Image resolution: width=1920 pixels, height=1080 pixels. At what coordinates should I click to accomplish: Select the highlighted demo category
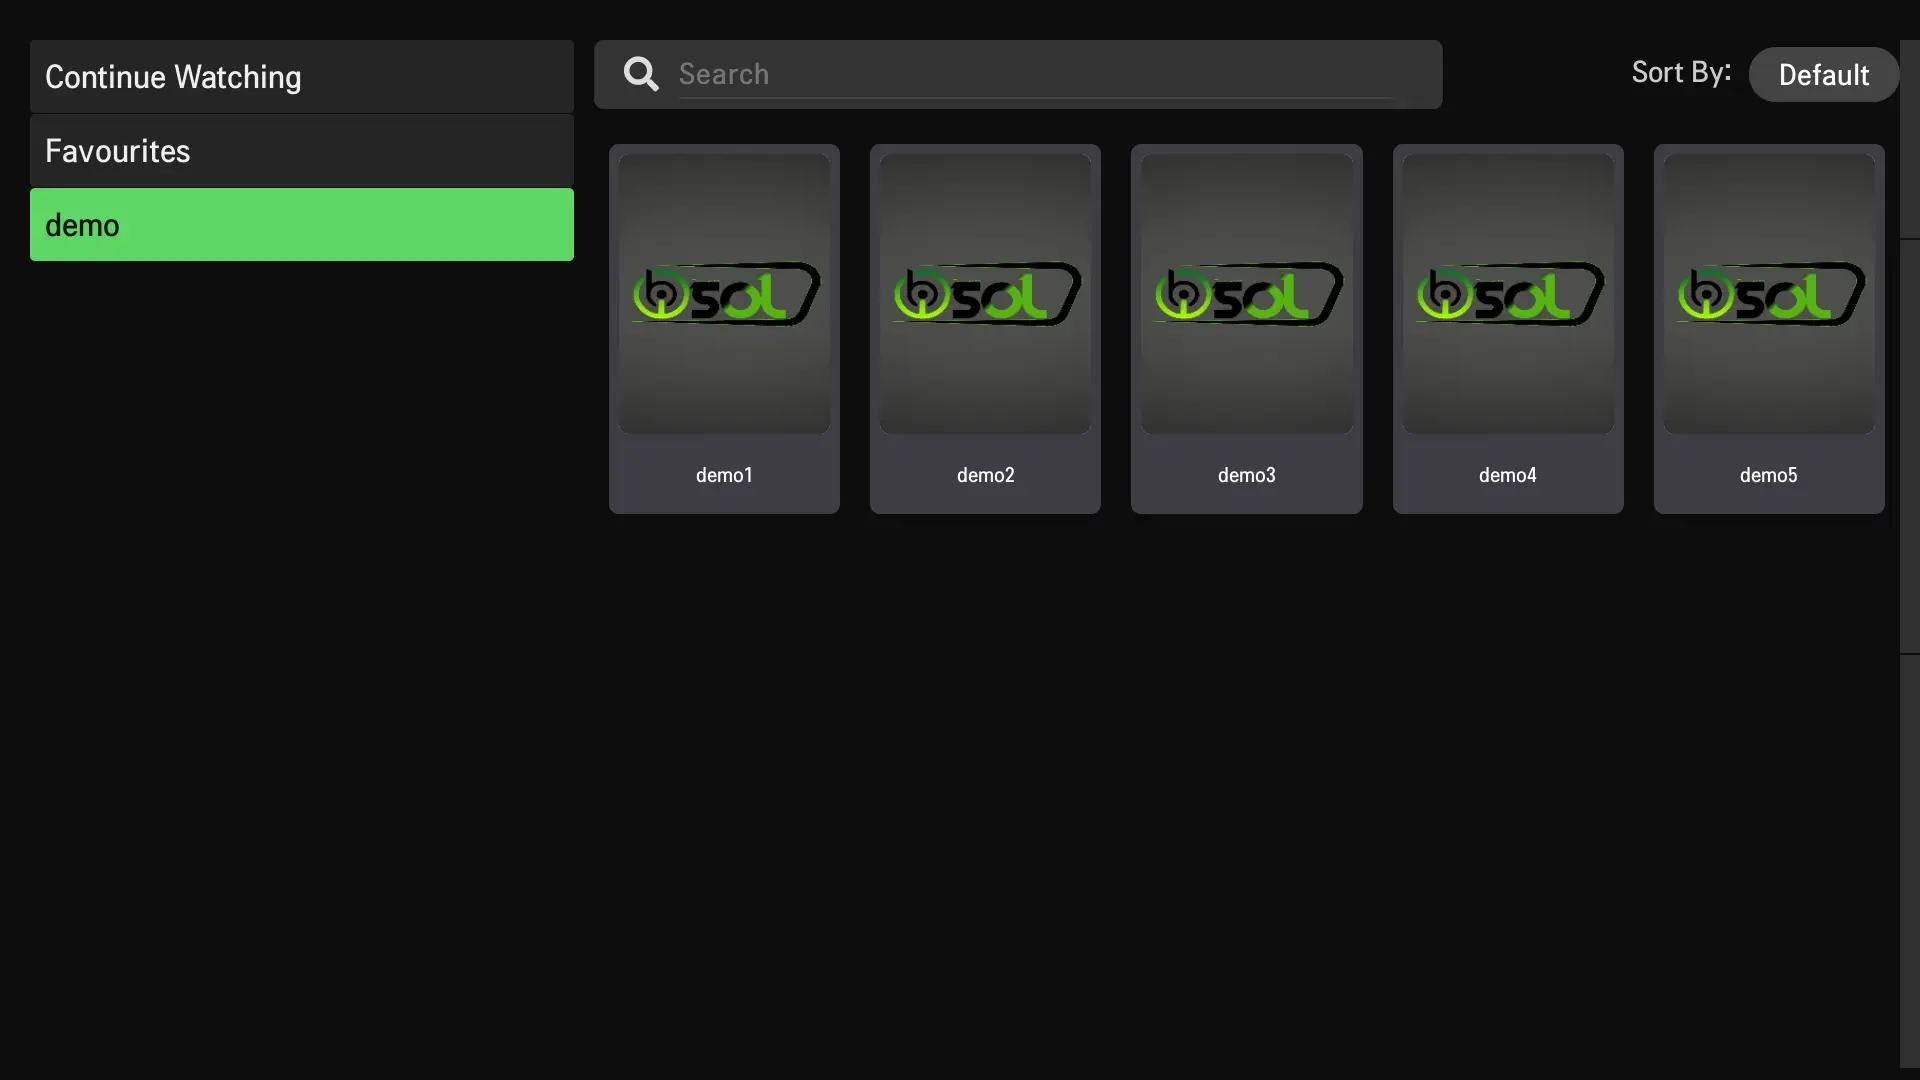tap(301, 225)
